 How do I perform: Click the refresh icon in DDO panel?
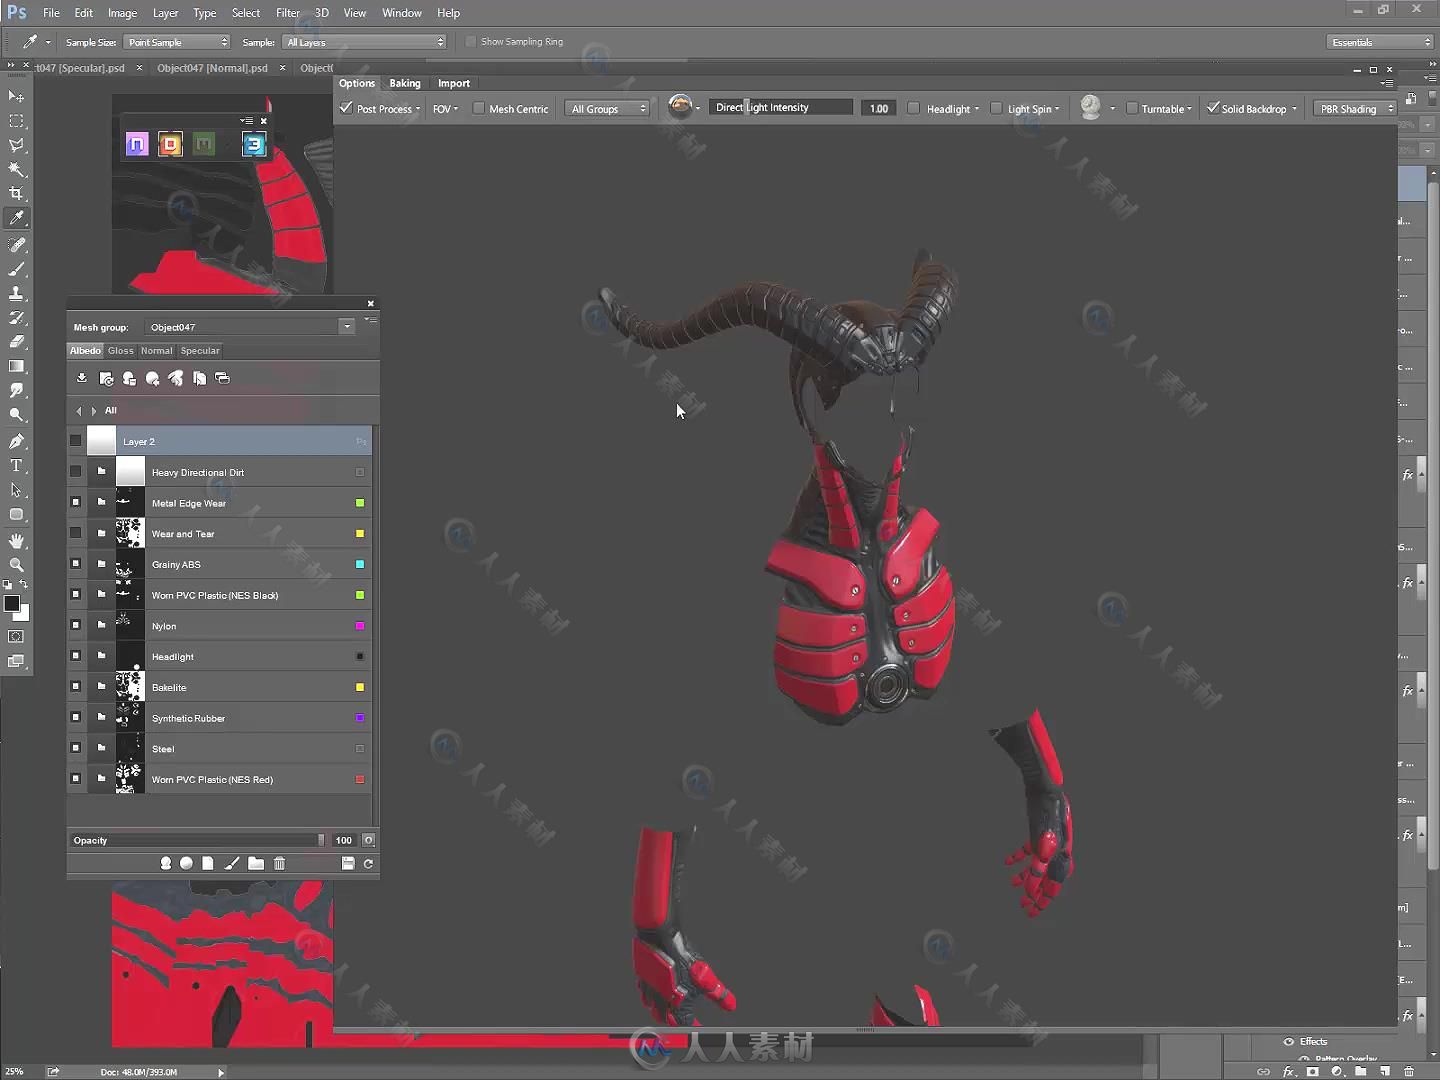click(x=368, y=863)
